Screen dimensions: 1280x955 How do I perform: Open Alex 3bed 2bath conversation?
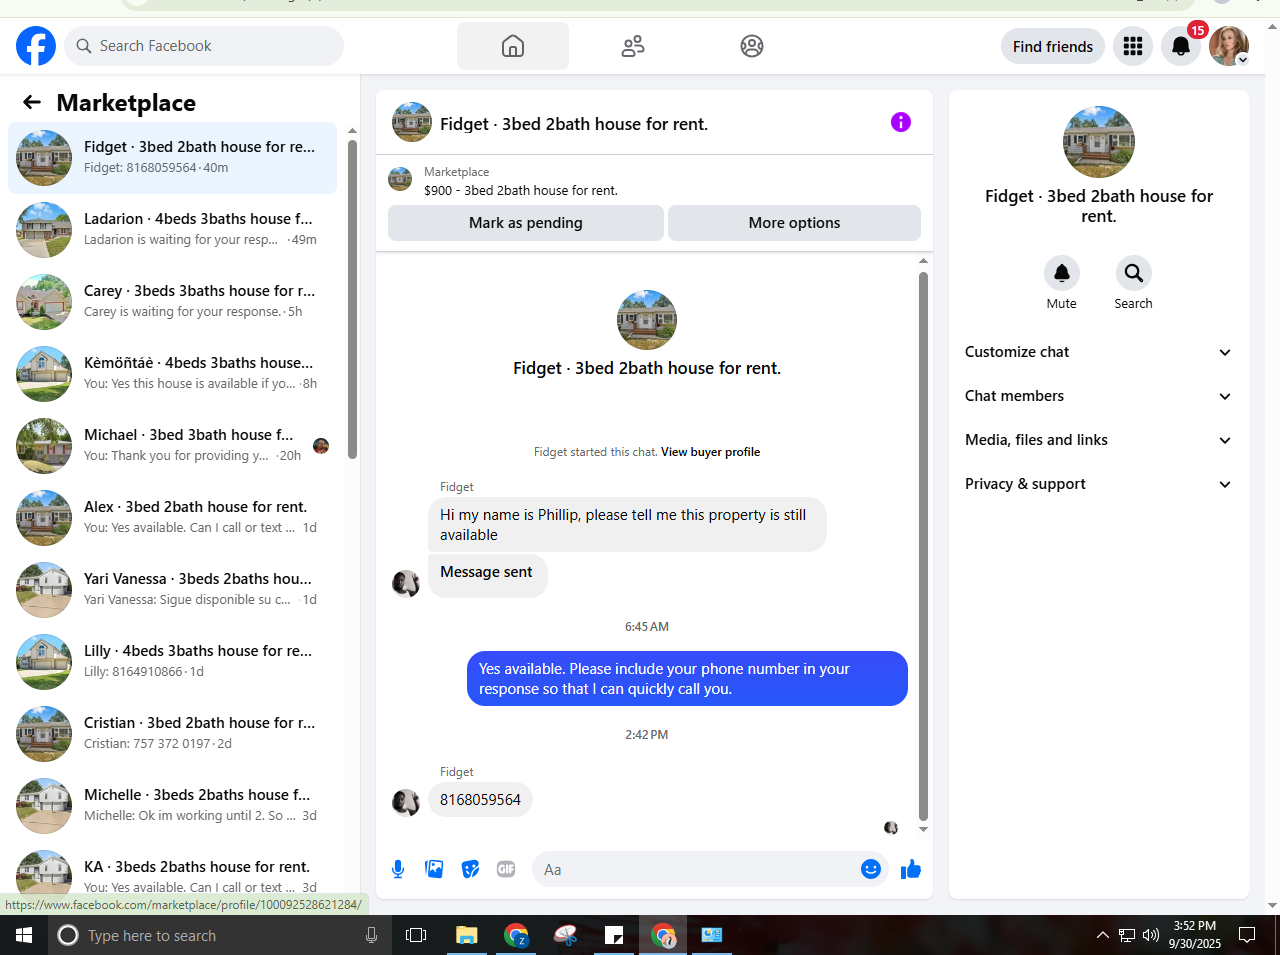point(172,518)
